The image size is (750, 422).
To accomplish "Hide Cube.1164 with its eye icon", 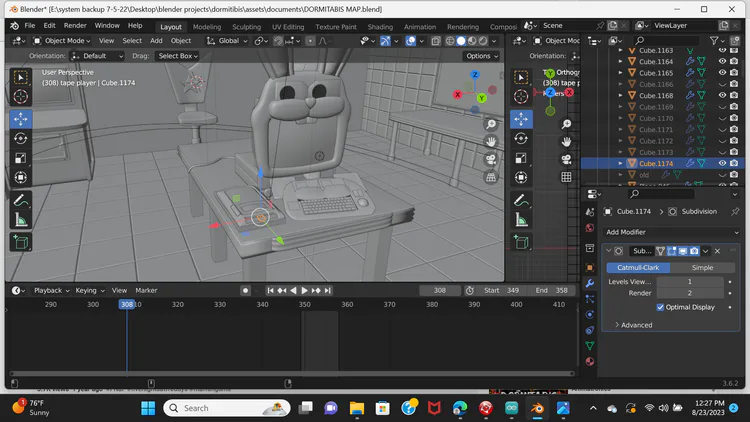I will pos(723,61).
